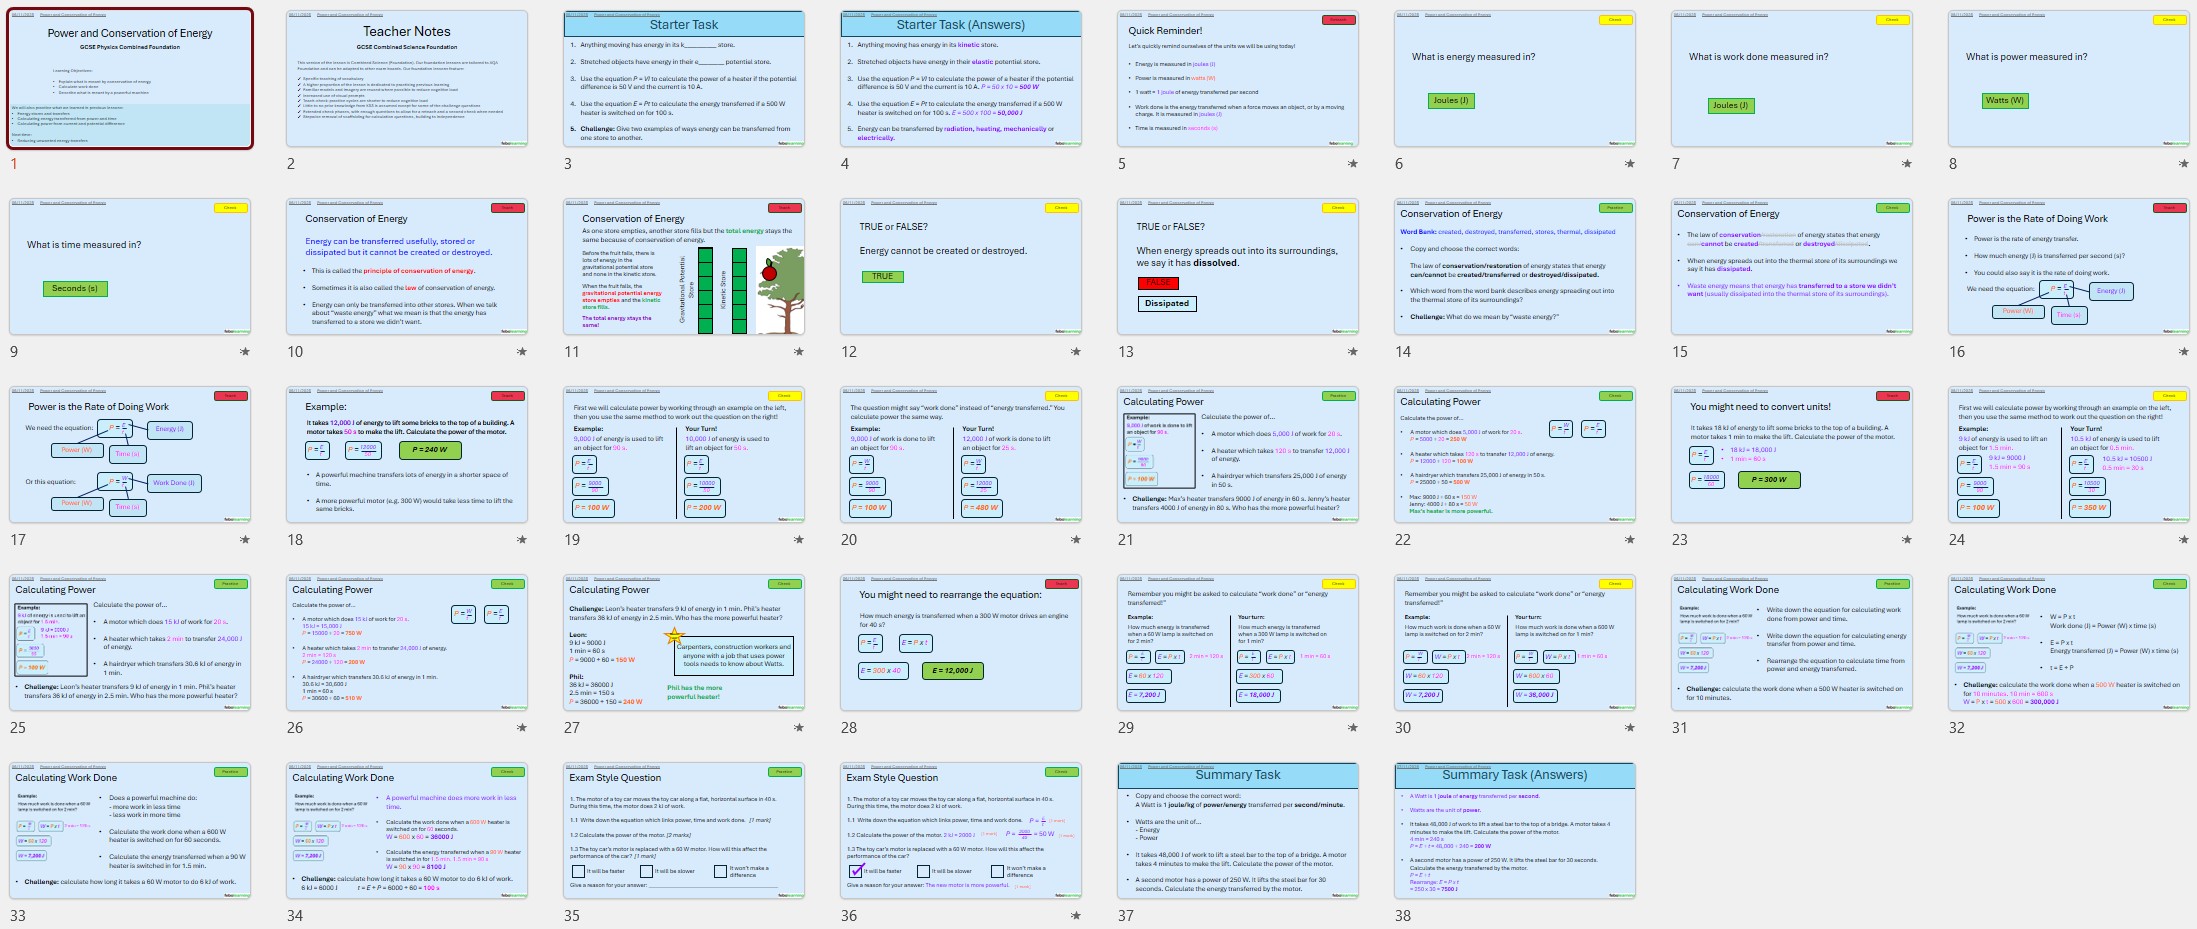Click the red FALSE box on slide 13

pyautogui.click(x=1158, y=283)
